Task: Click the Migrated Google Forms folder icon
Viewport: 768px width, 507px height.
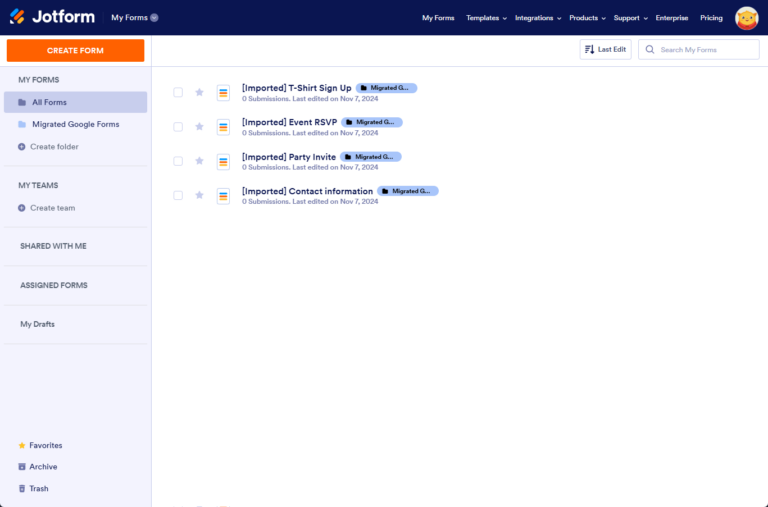Action: 22,124
